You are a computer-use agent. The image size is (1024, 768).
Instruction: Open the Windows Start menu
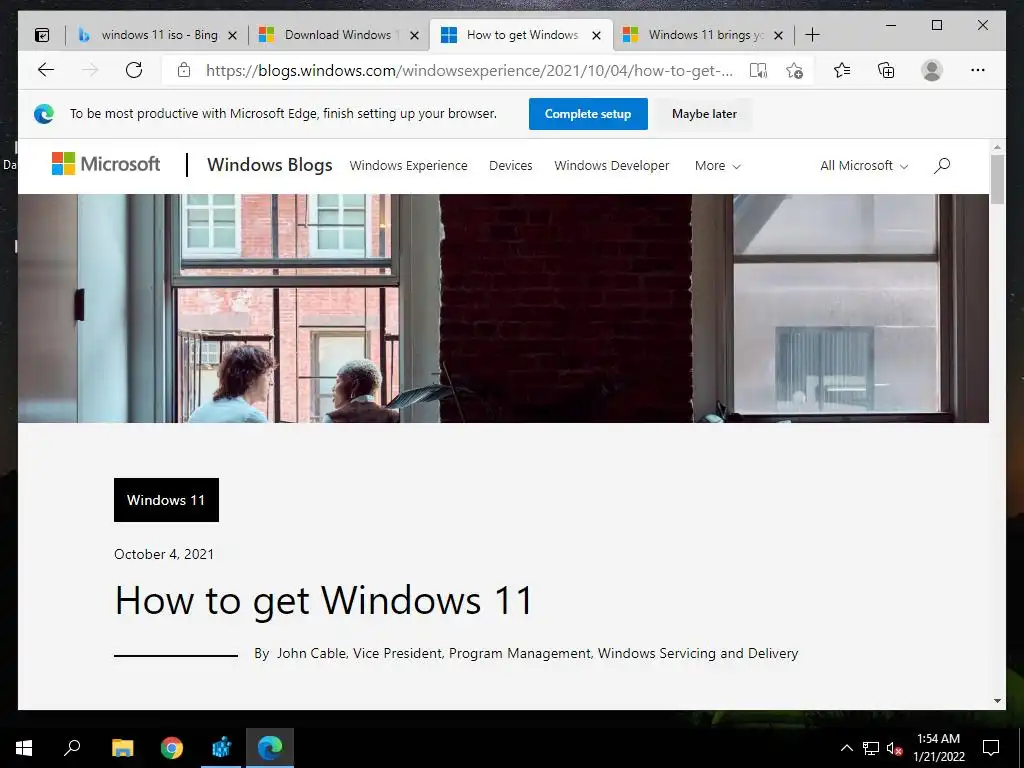[x=24, y=748]
